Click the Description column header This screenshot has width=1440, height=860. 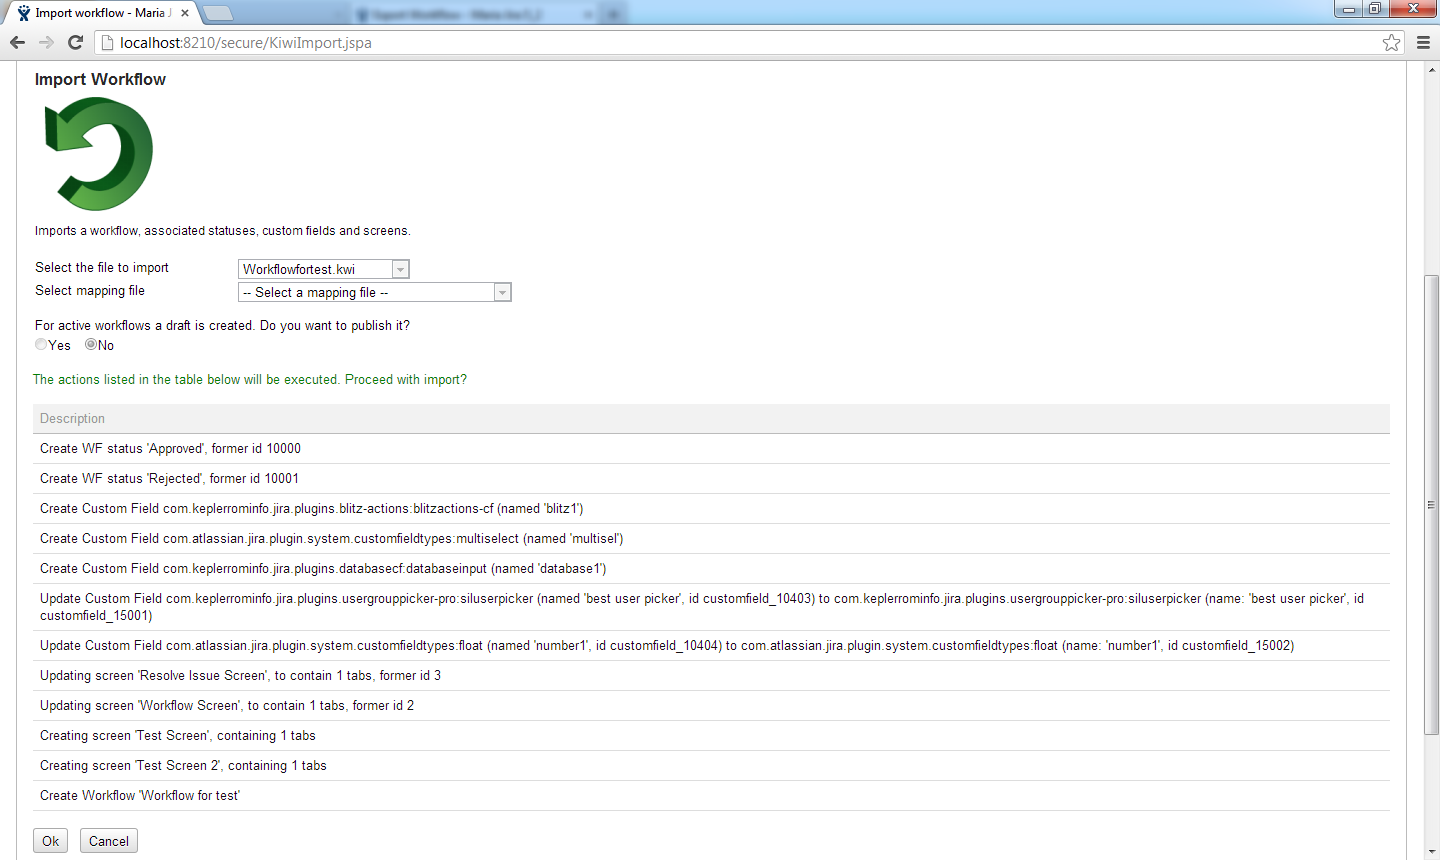(x=711, y=419)
